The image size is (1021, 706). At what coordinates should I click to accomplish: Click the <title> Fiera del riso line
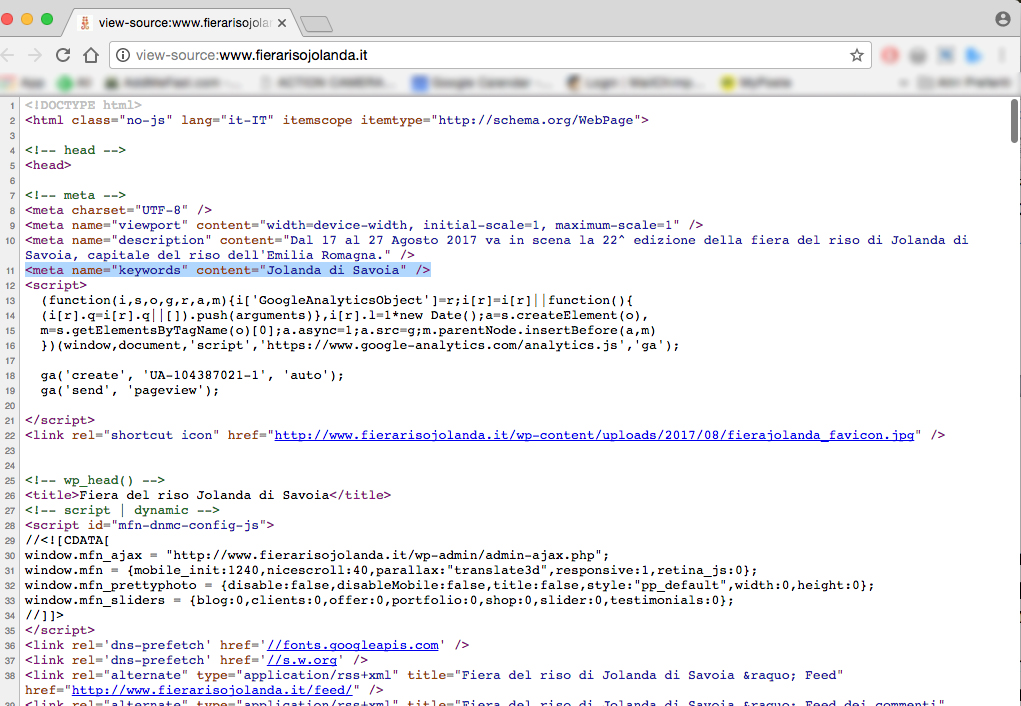click(x=208, y=495)
